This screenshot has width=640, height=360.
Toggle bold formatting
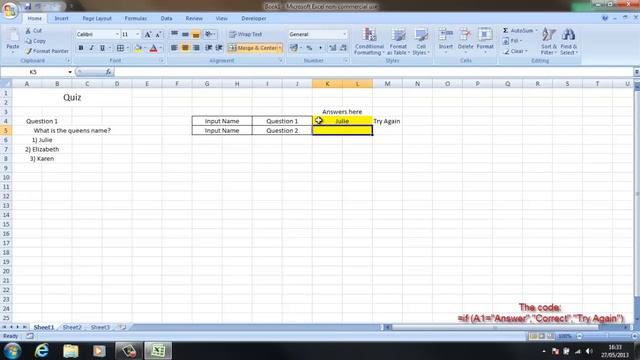[81, 48]
